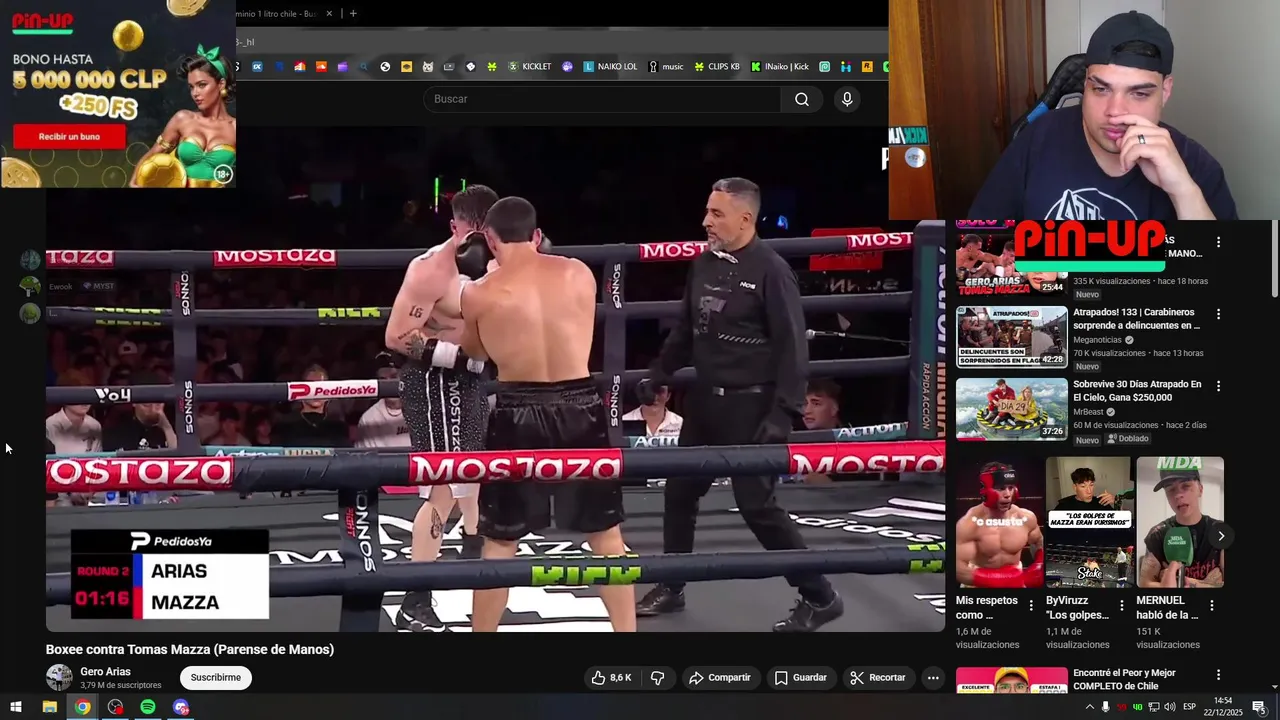Open File Explorer from taskbar
The width and height of the screenshot is (1280, 720).
[49, 707]
